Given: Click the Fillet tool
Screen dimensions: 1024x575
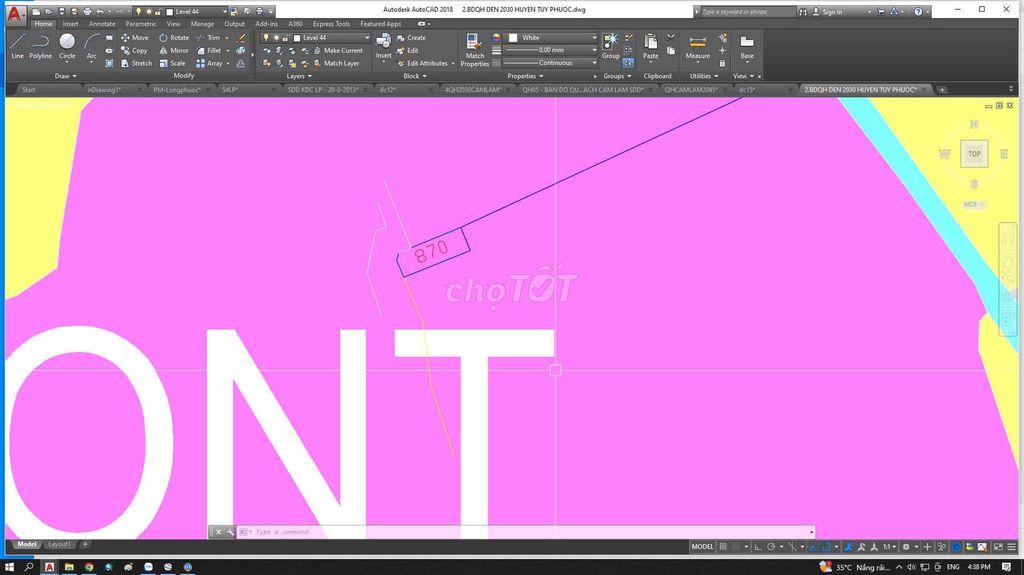Looking at the screenshot, I should pos(209,50).
